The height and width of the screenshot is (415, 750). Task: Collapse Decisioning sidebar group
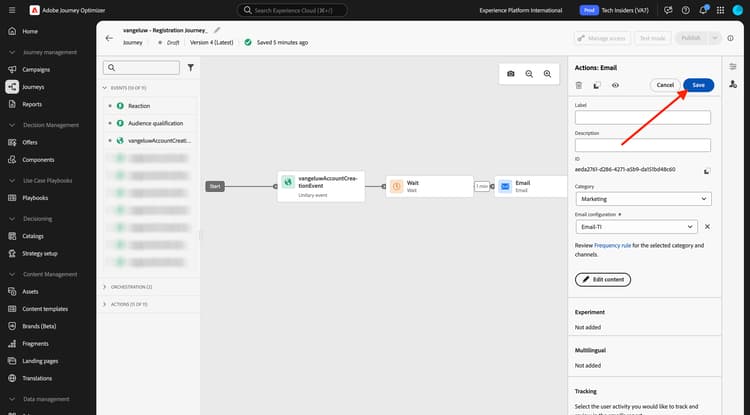click(12, 218)
